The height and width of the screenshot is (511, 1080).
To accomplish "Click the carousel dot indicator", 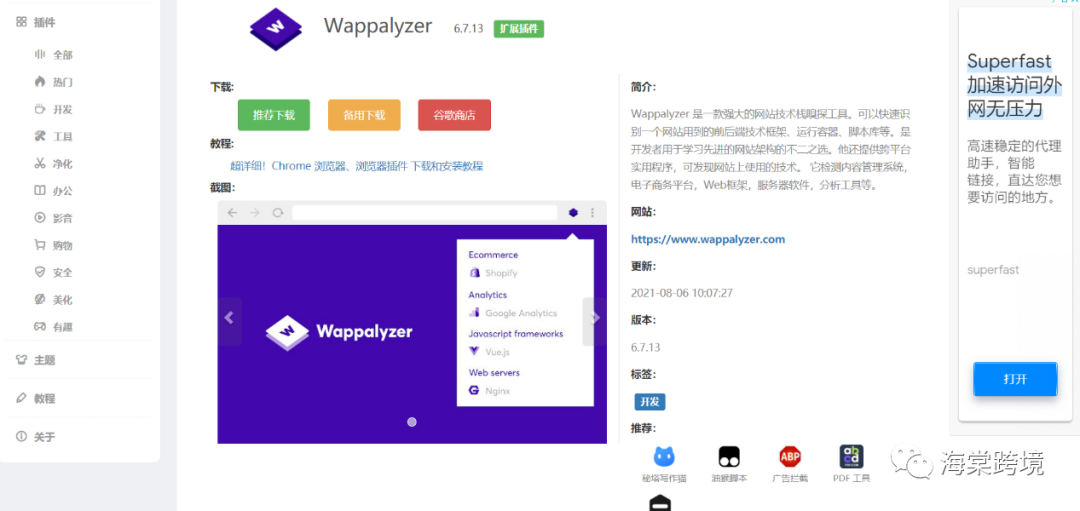I will [x=412, y=422].
